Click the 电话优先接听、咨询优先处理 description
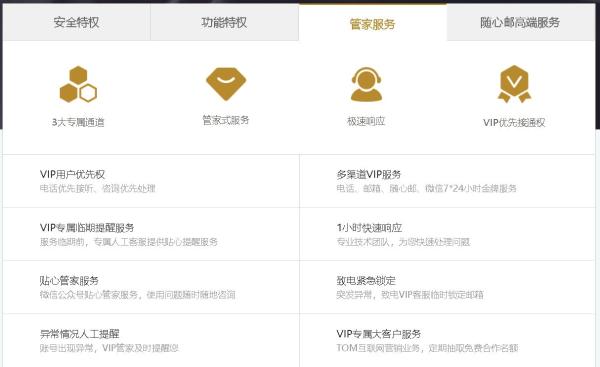This screenshot has height=367, width=600. [98, 188]
